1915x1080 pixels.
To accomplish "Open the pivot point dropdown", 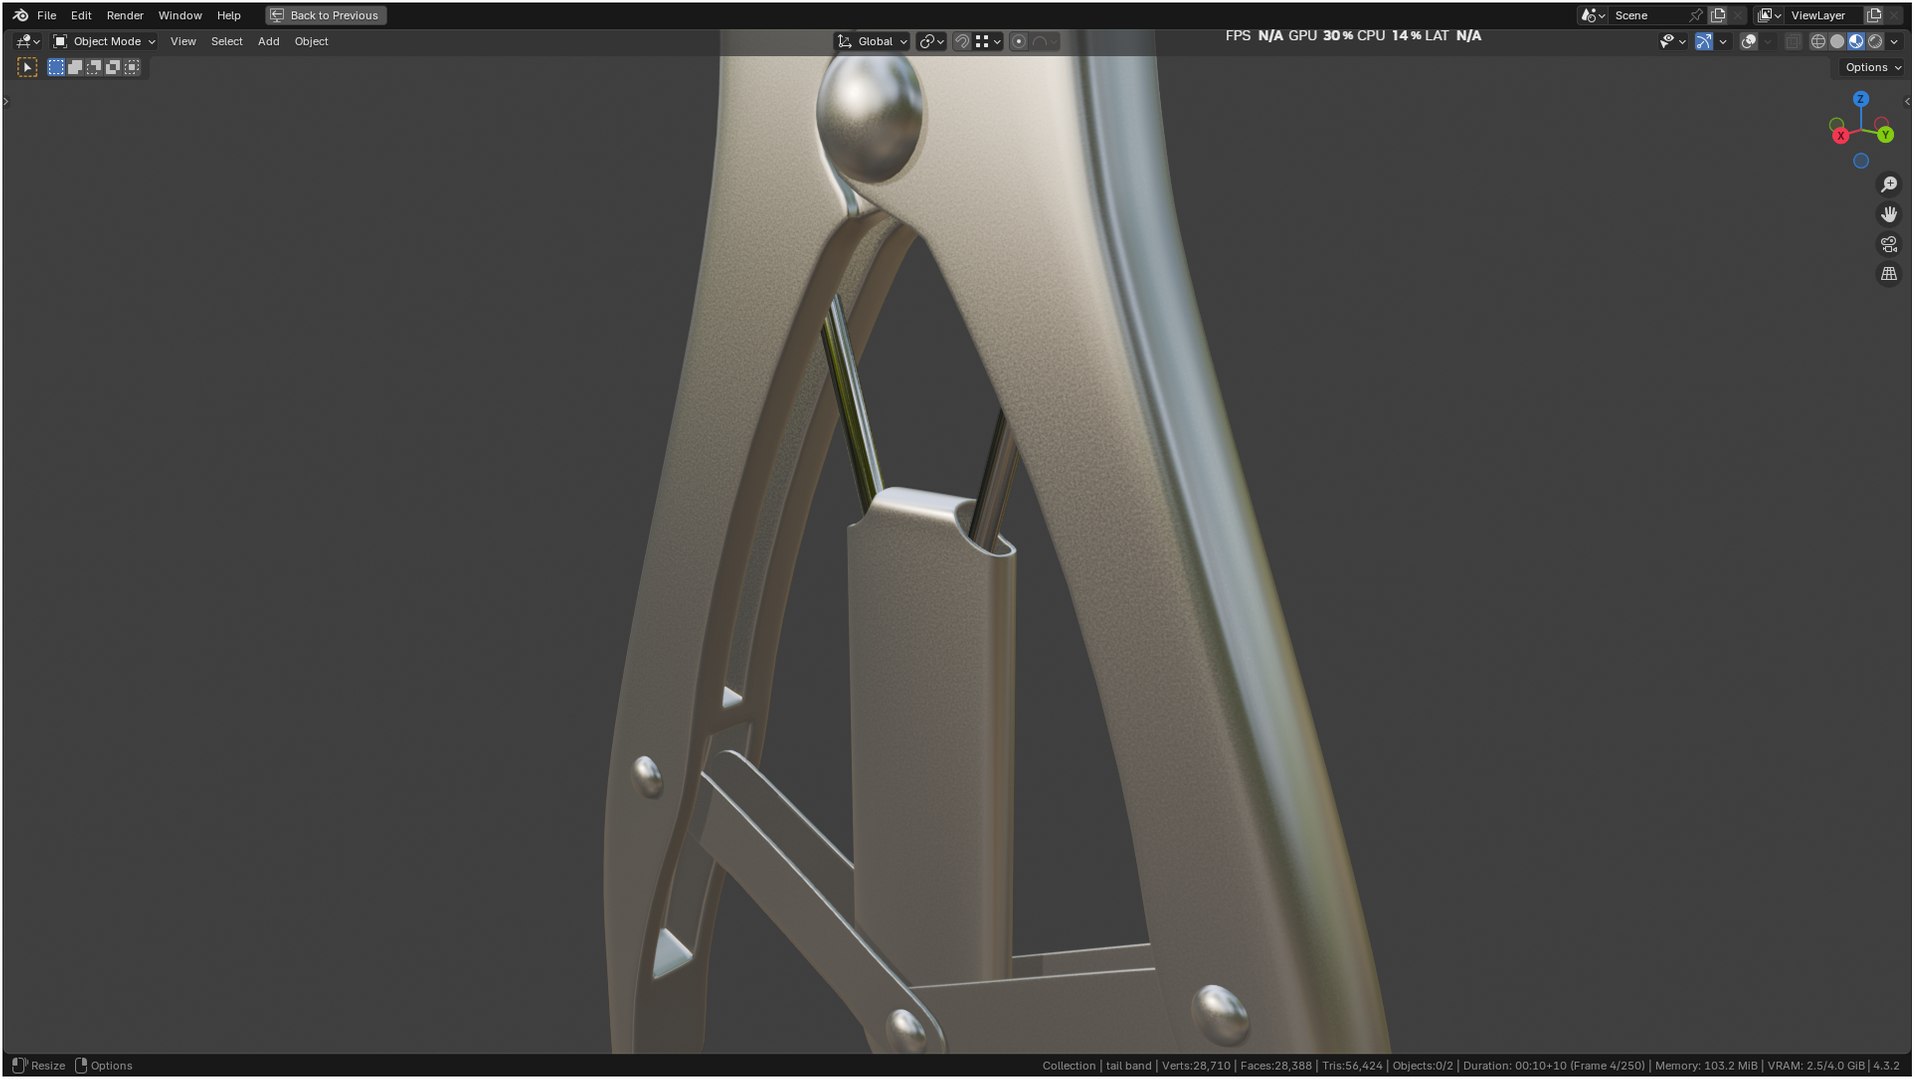I will [x=931, y=41].
